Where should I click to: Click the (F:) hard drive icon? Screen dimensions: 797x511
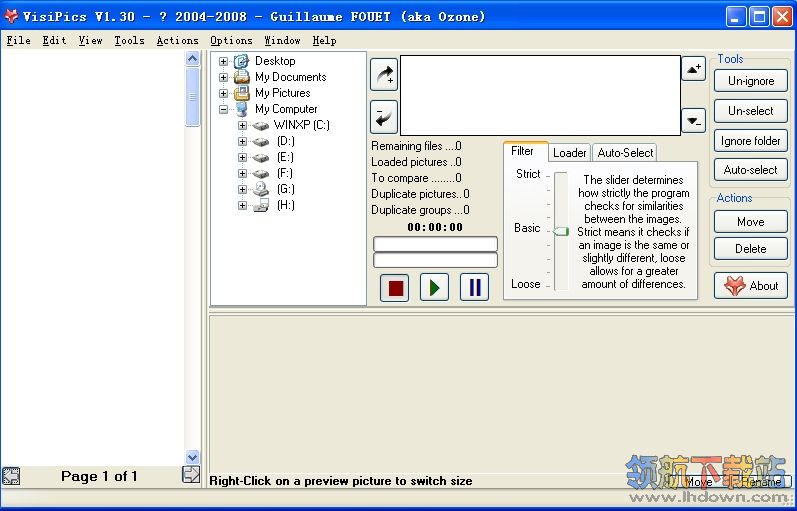pyautogui.click(x=261, y=174)
